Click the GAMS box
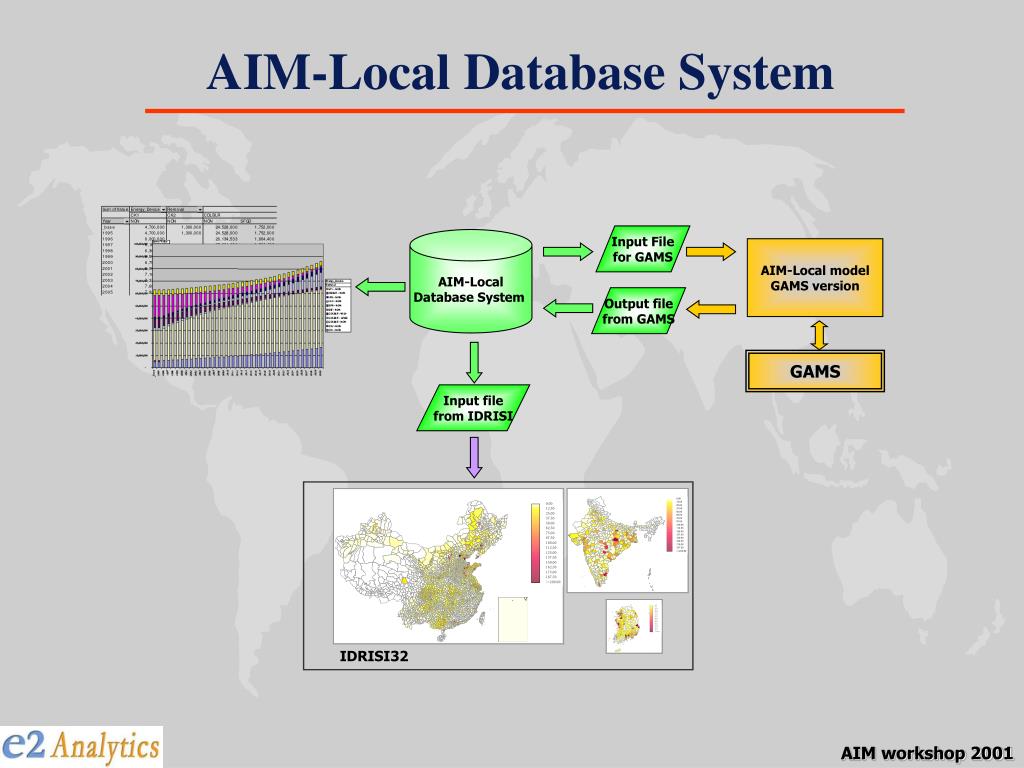 tap(814, 371)
